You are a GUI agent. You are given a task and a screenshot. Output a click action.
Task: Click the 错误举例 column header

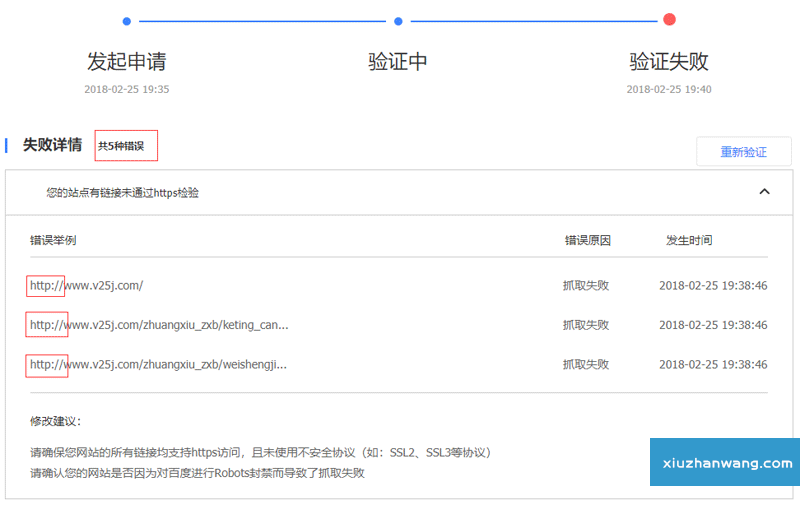(53, 240)
